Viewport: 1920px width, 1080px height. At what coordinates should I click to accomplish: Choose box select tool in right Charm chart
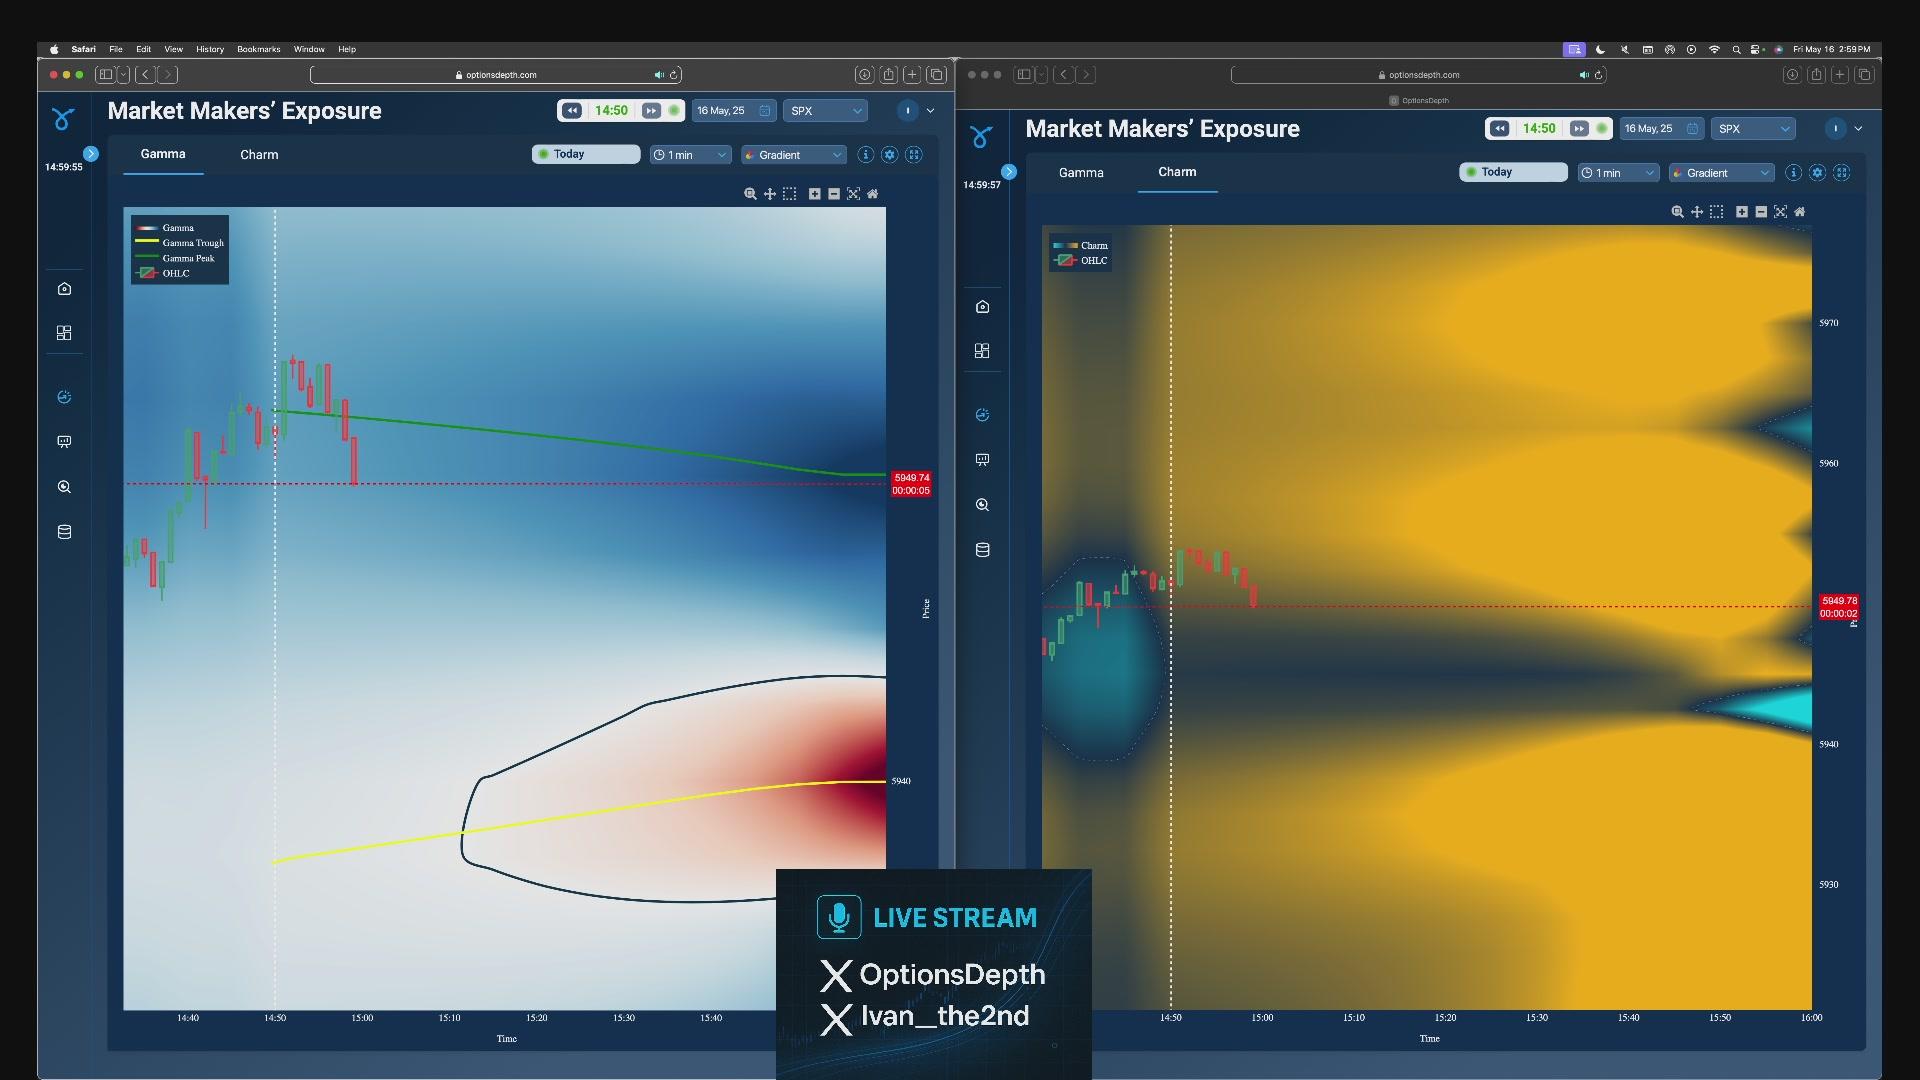click(x=1717, y=212)
